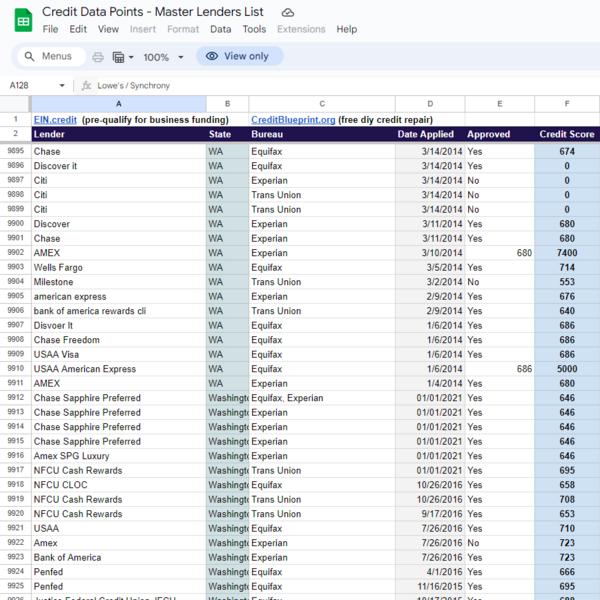600x600 pixels.
Task: Select column F header
Action: [x=567, y=104]
